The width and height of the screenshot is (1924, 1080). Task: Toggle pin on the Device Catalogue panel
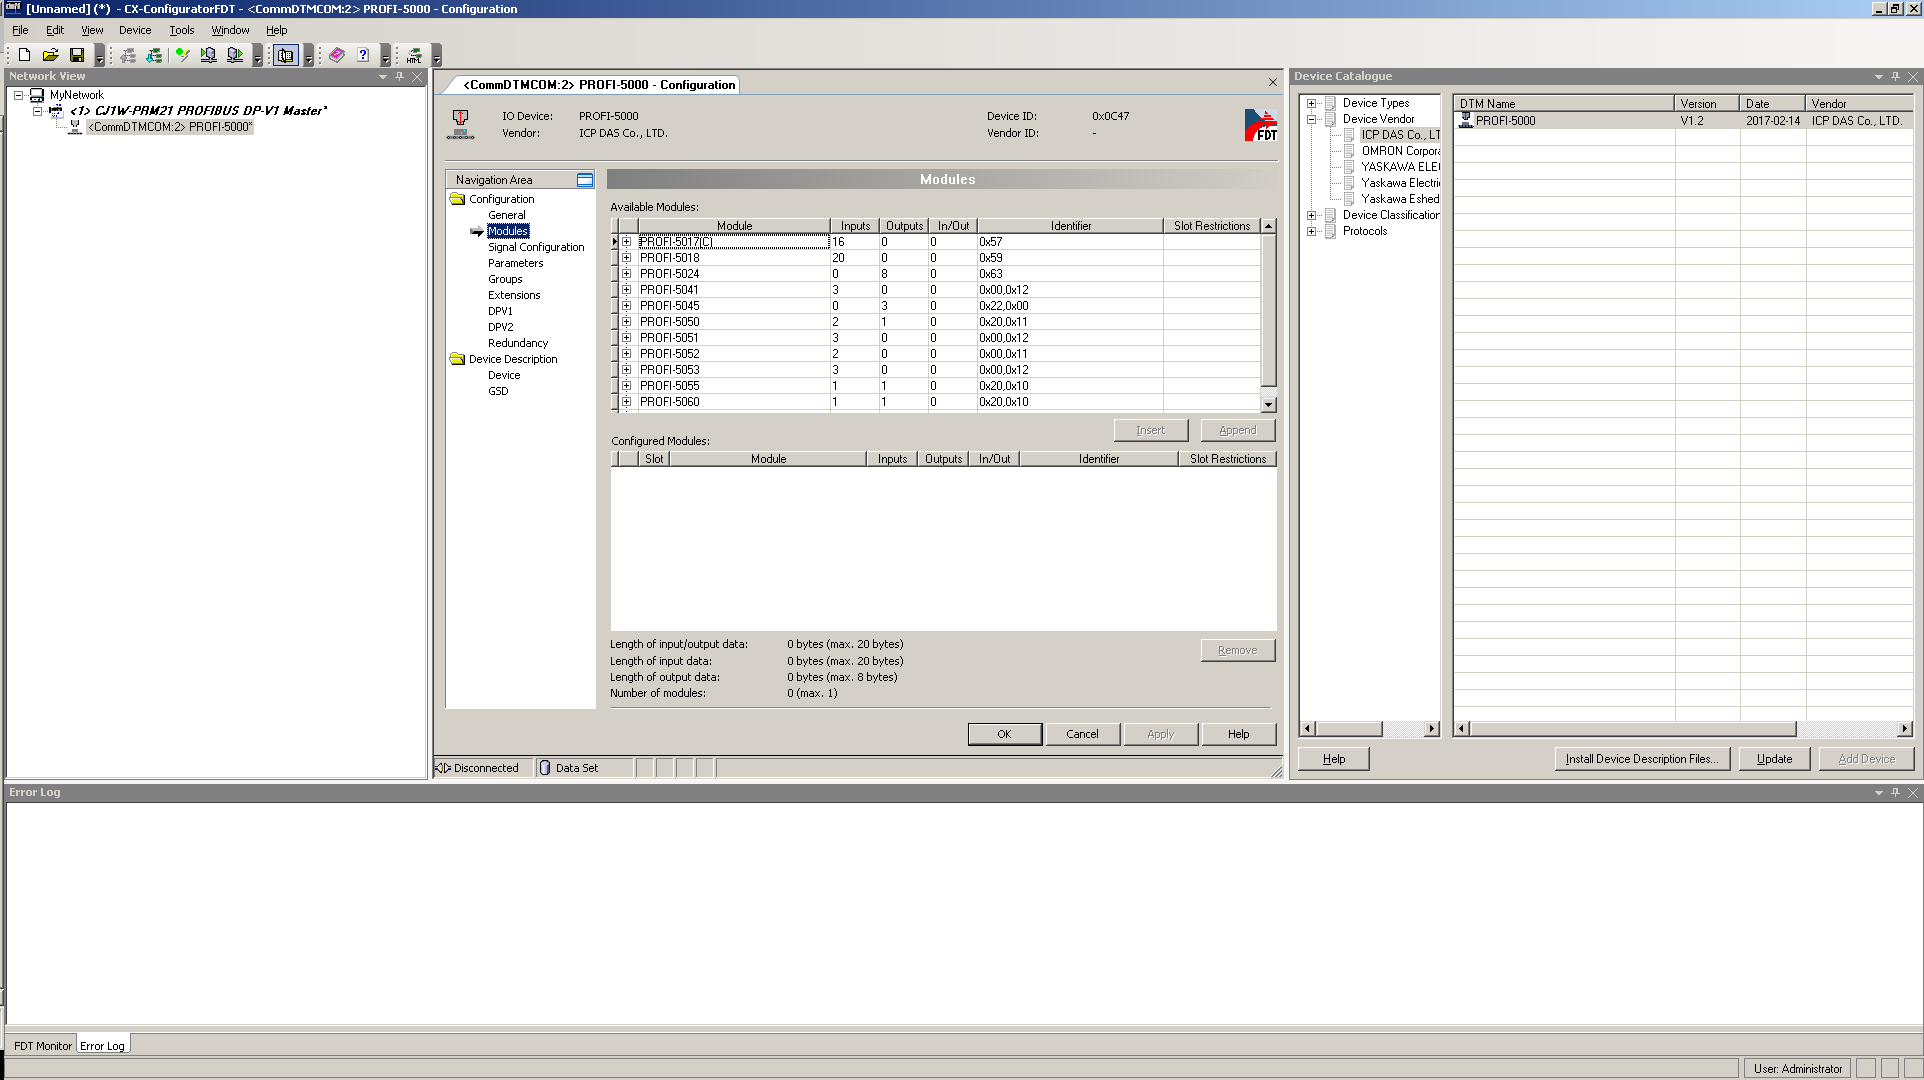click(x=1895, y=77)
